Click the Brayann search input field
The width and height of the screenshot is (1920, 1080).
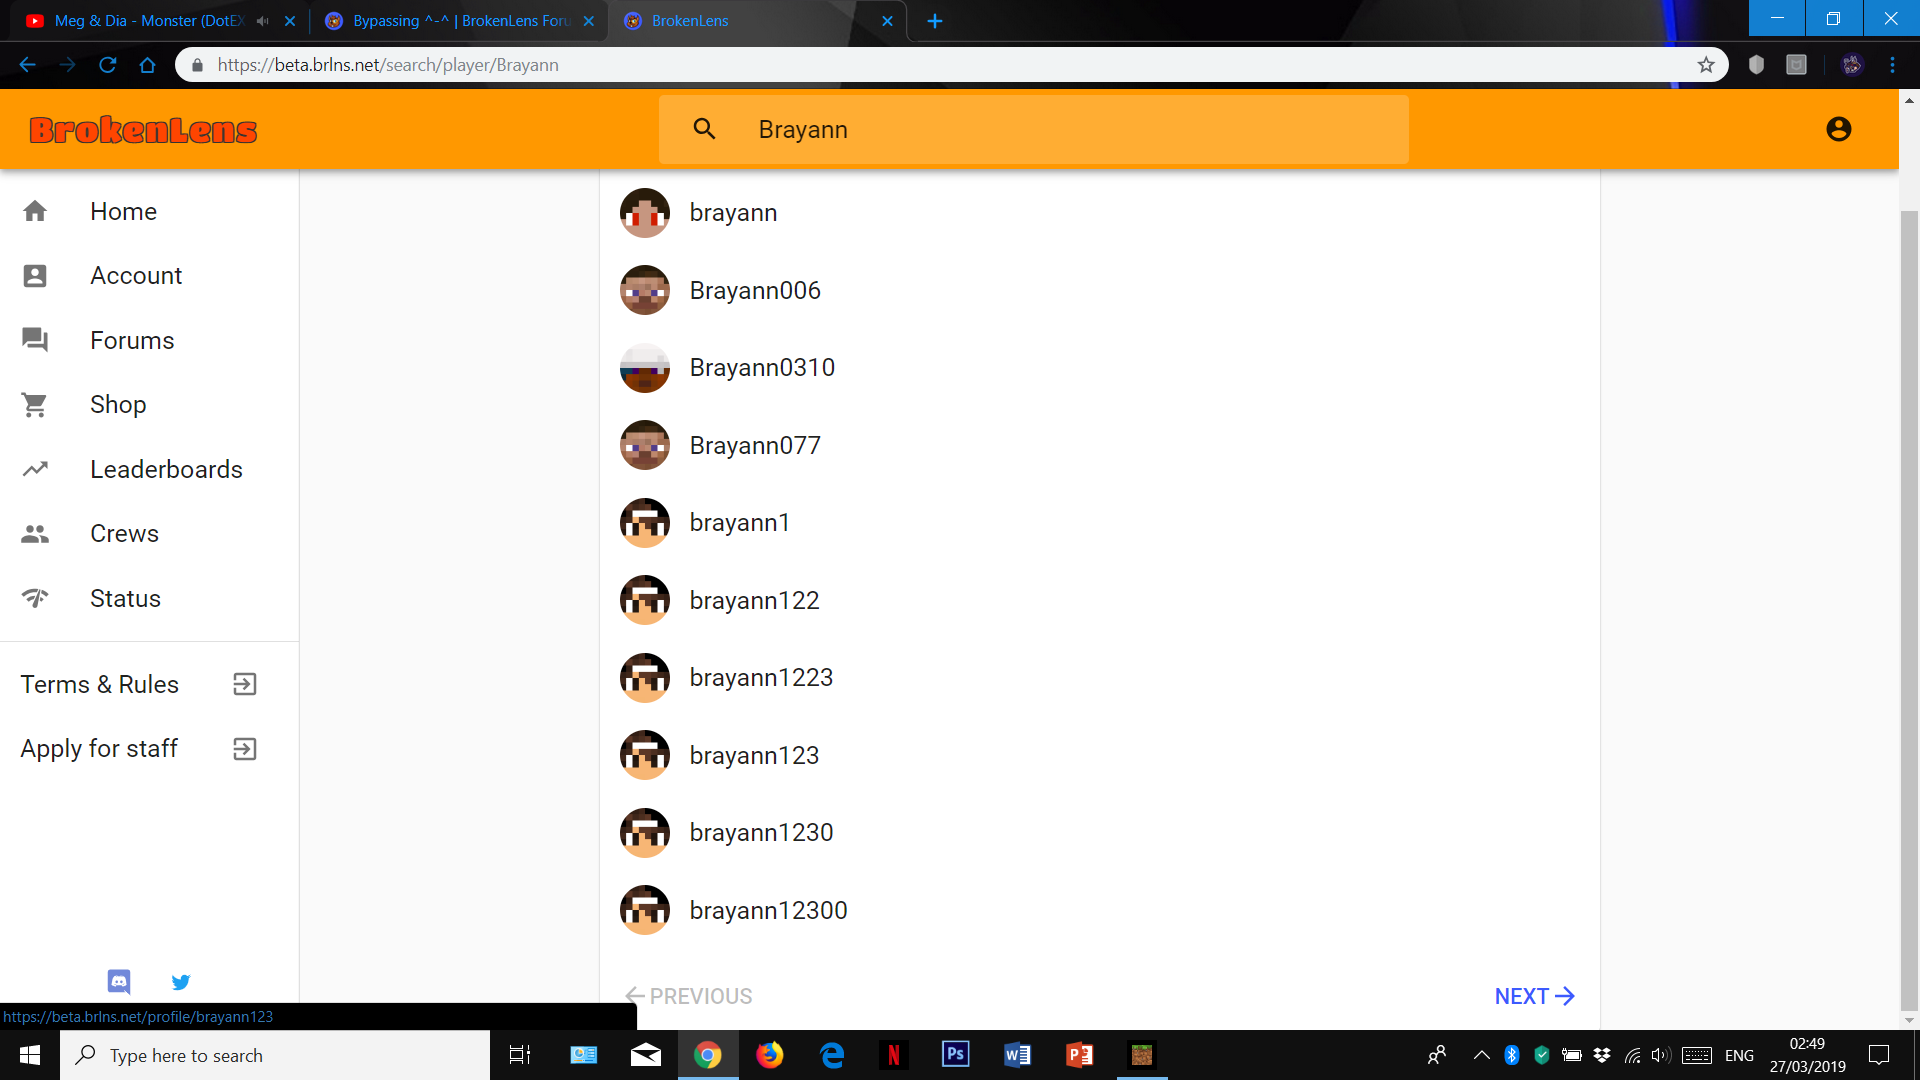tap(1034, 129)
